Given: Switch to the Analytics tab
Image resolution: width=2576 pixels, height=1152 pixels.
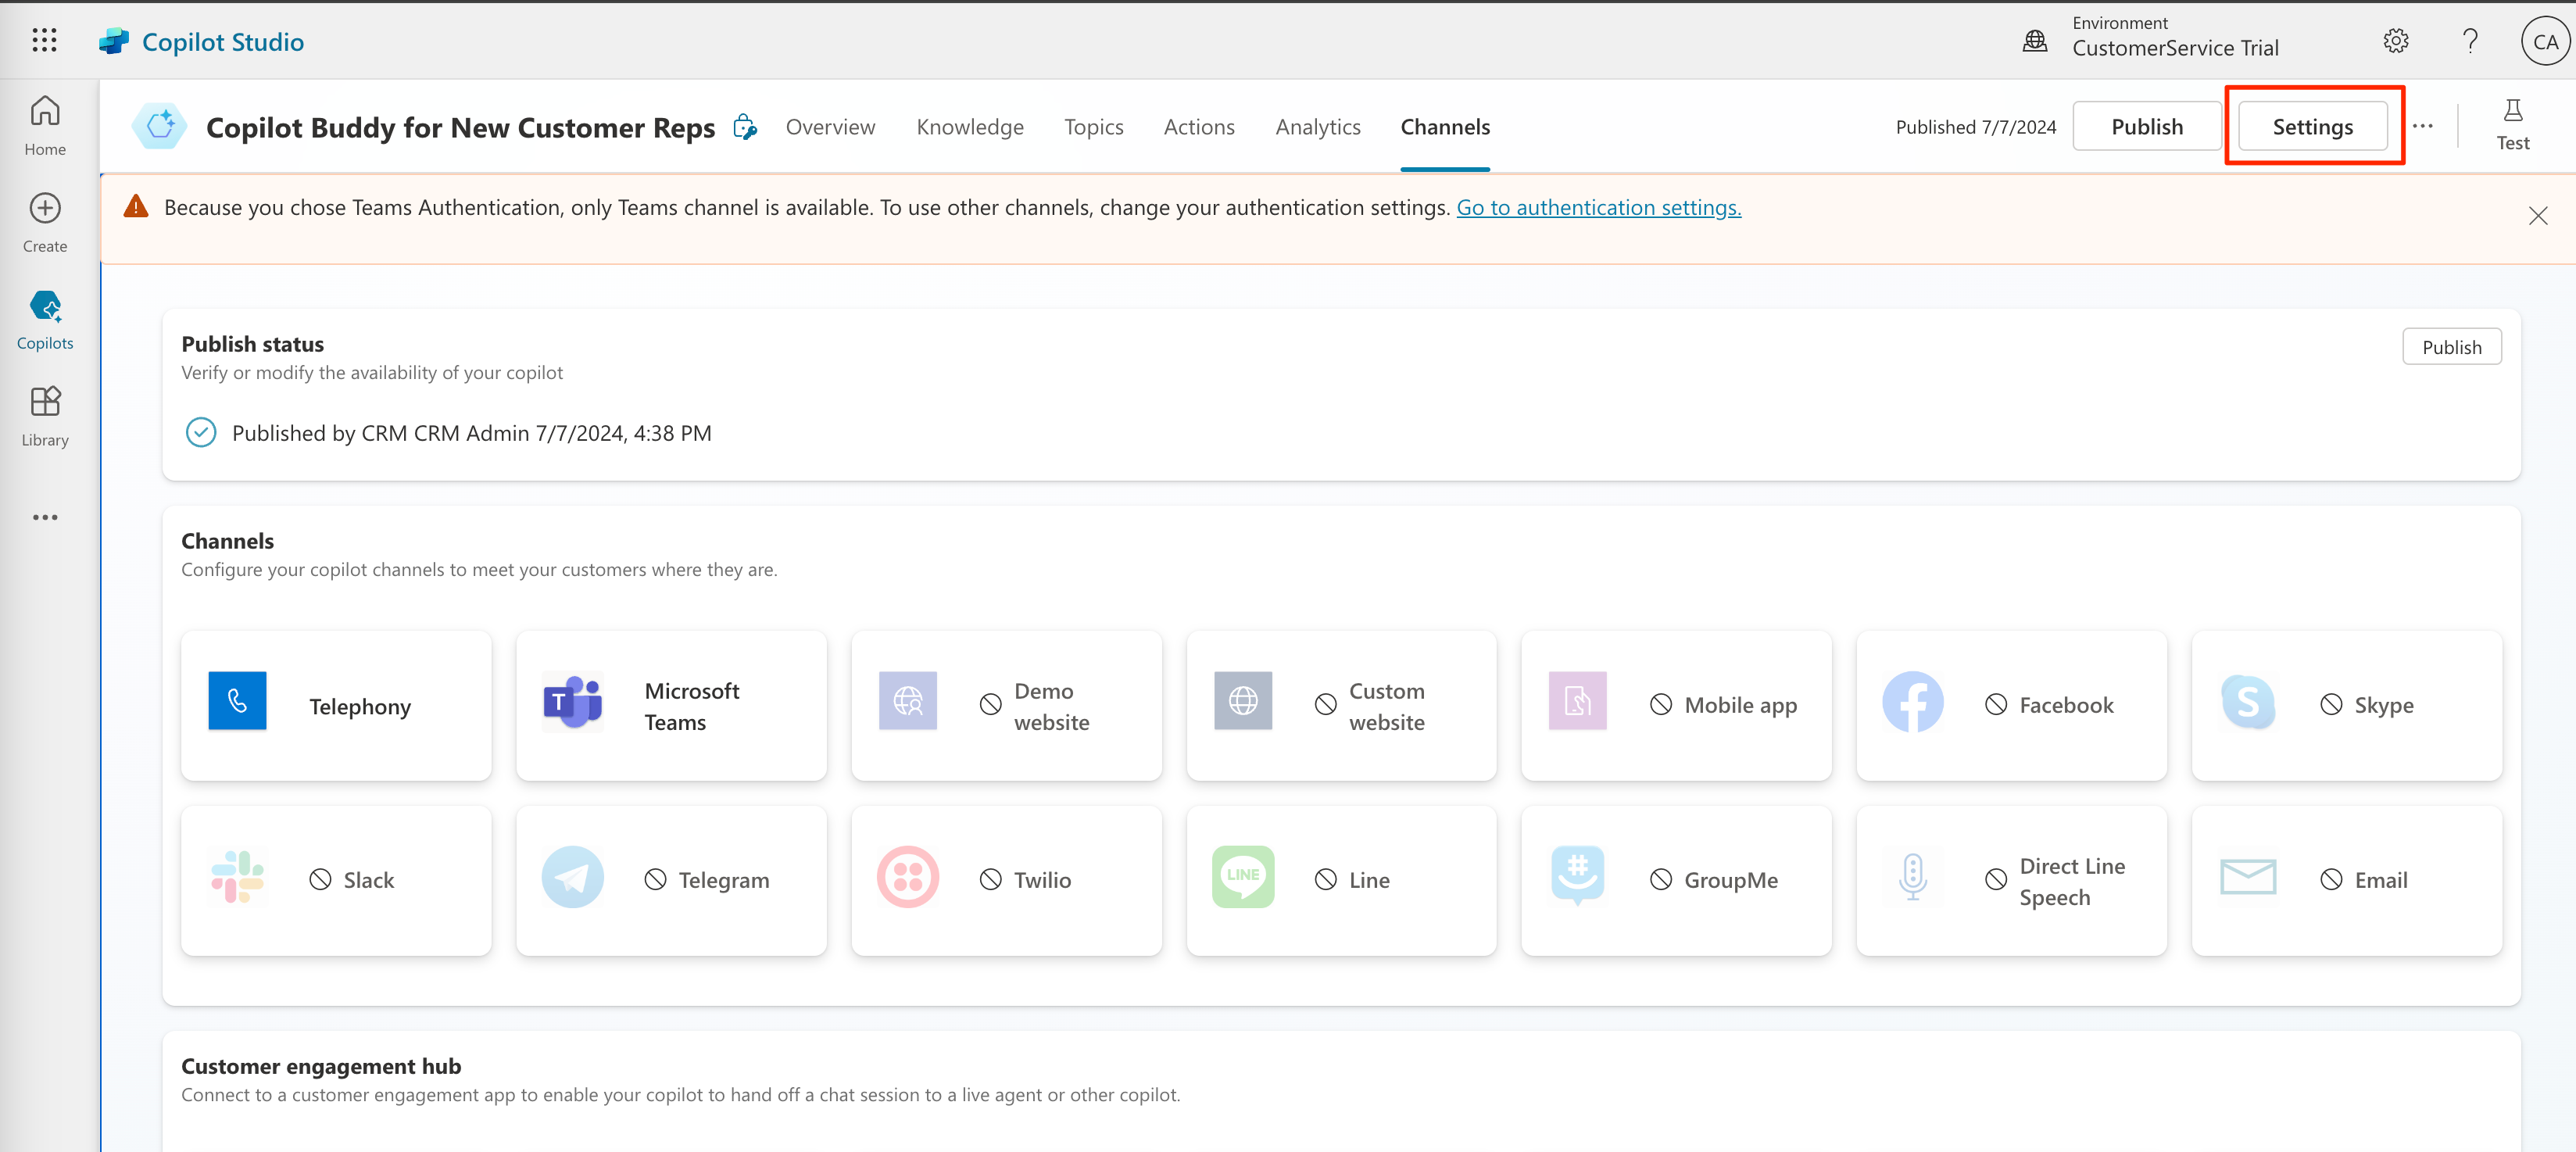Looking at the screenshot, I should [x=1317, y=126].
